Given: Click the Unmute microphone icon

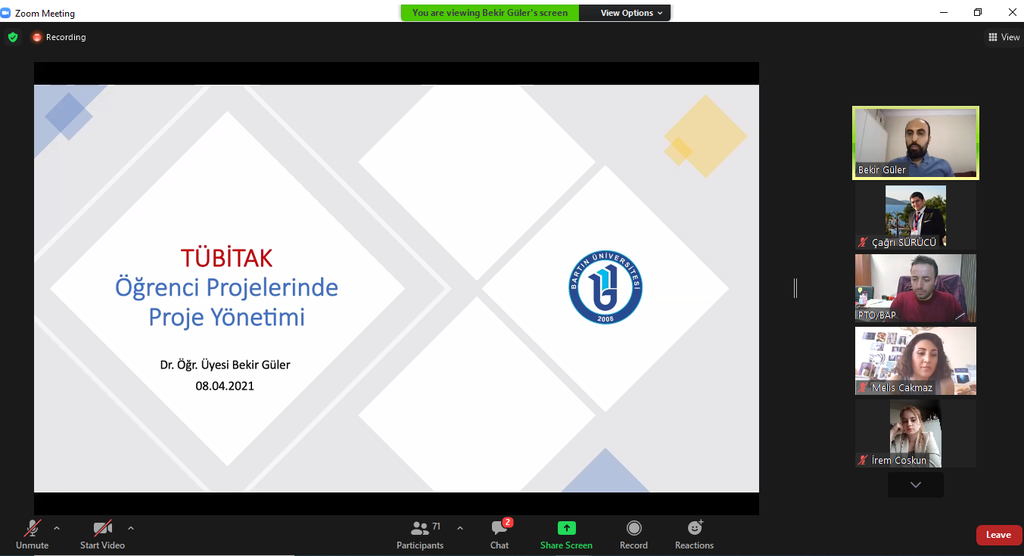Looking at the screenshot, I should coord(32,529).
